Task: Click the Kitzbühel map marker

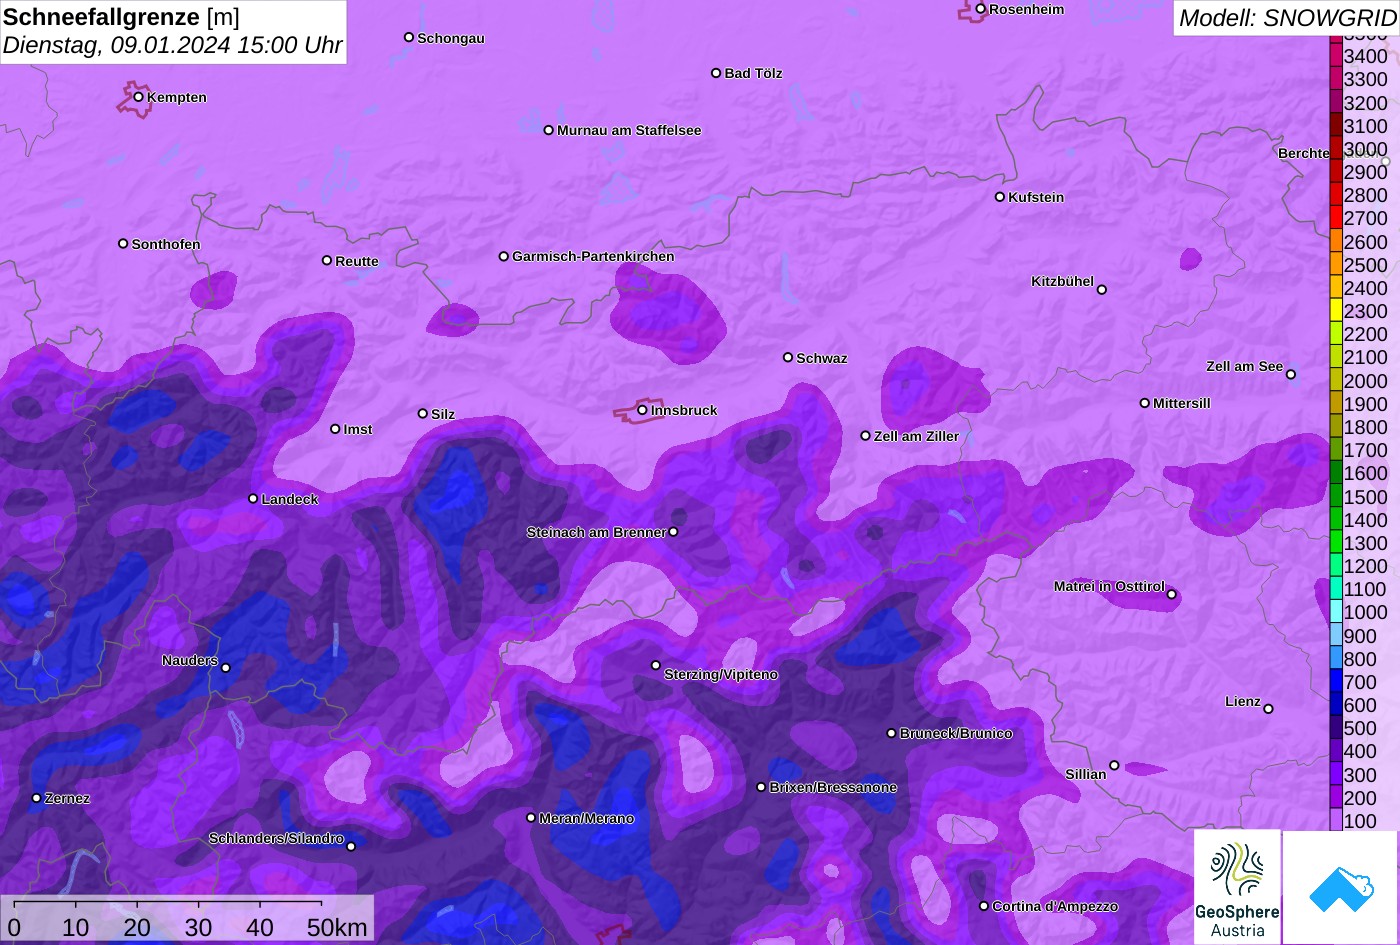Action: pos(1102,290)
